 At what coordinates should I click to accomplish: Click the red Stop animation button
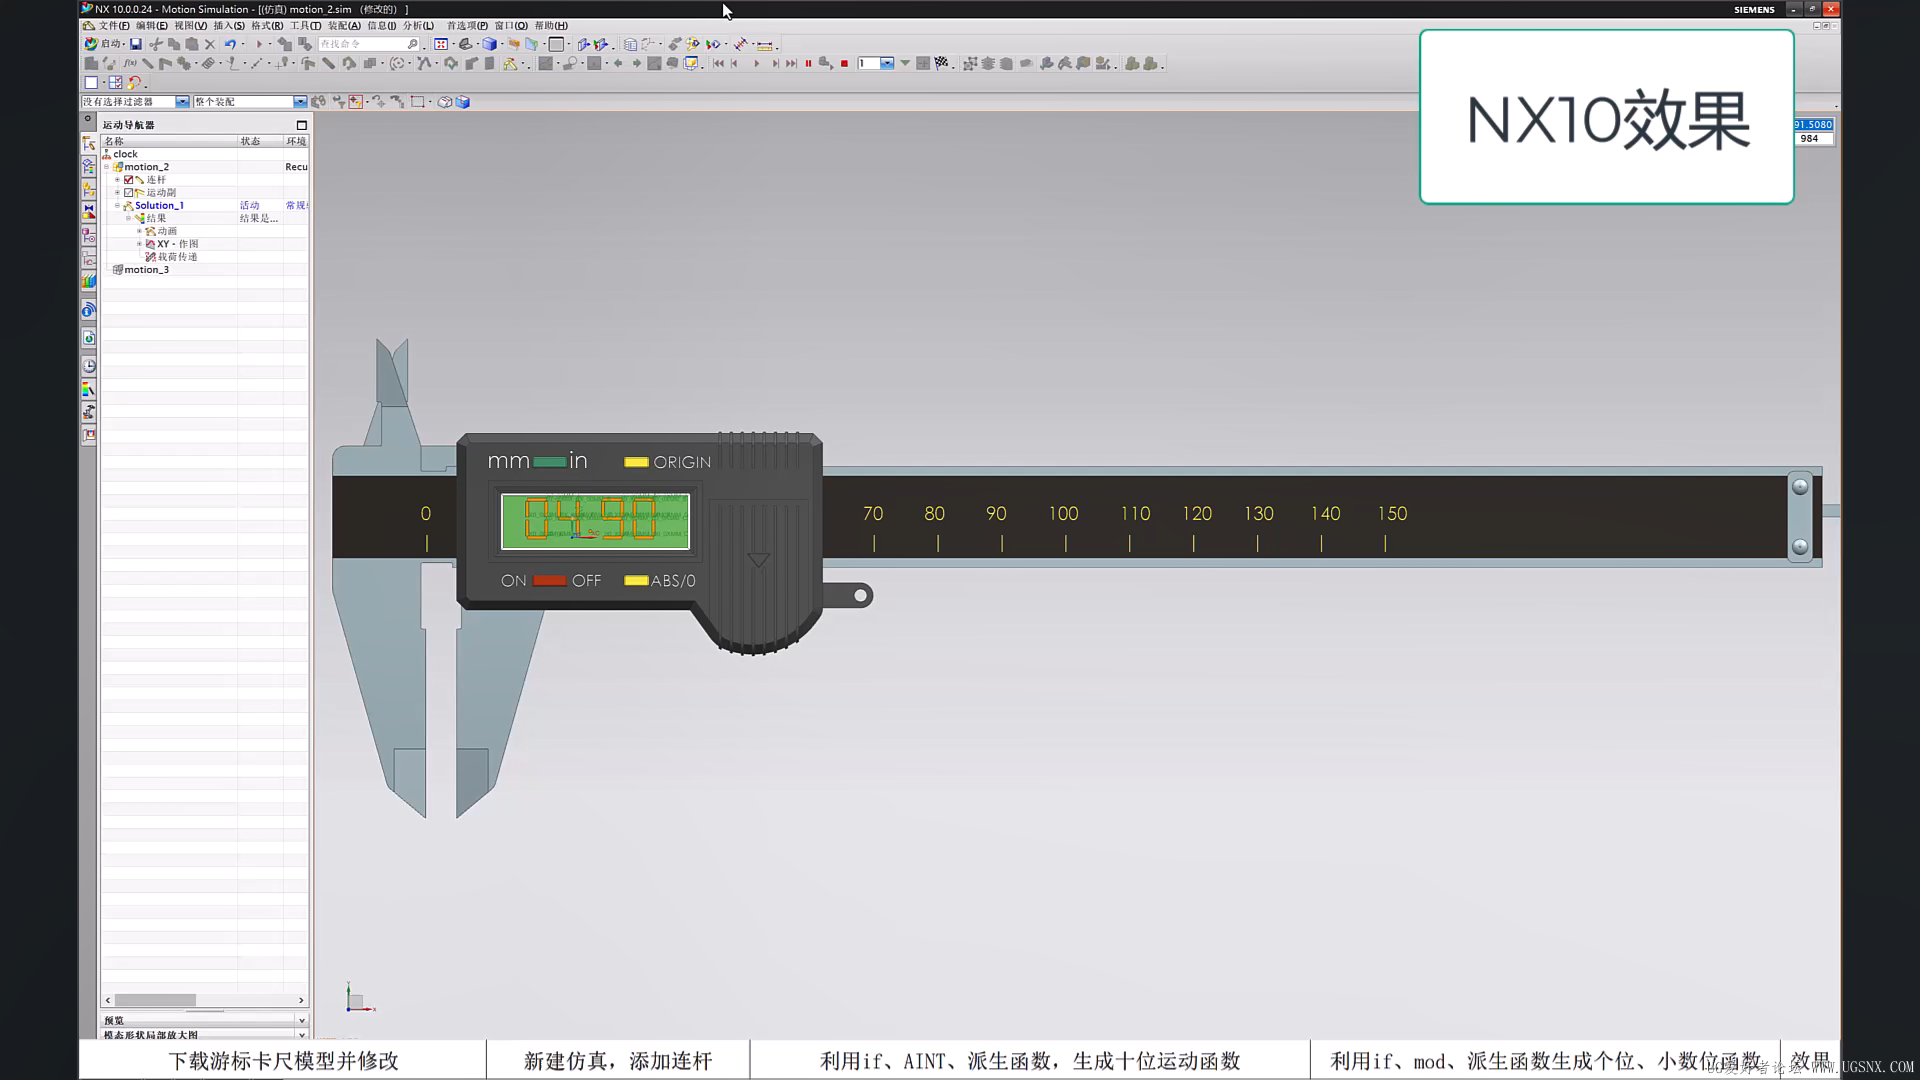tap(845, 63)
